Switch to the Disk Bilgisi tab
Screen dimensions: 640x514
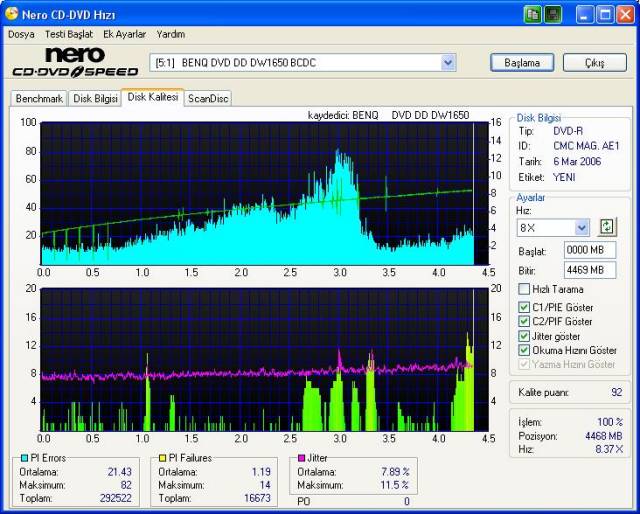[x=96, y=98]
